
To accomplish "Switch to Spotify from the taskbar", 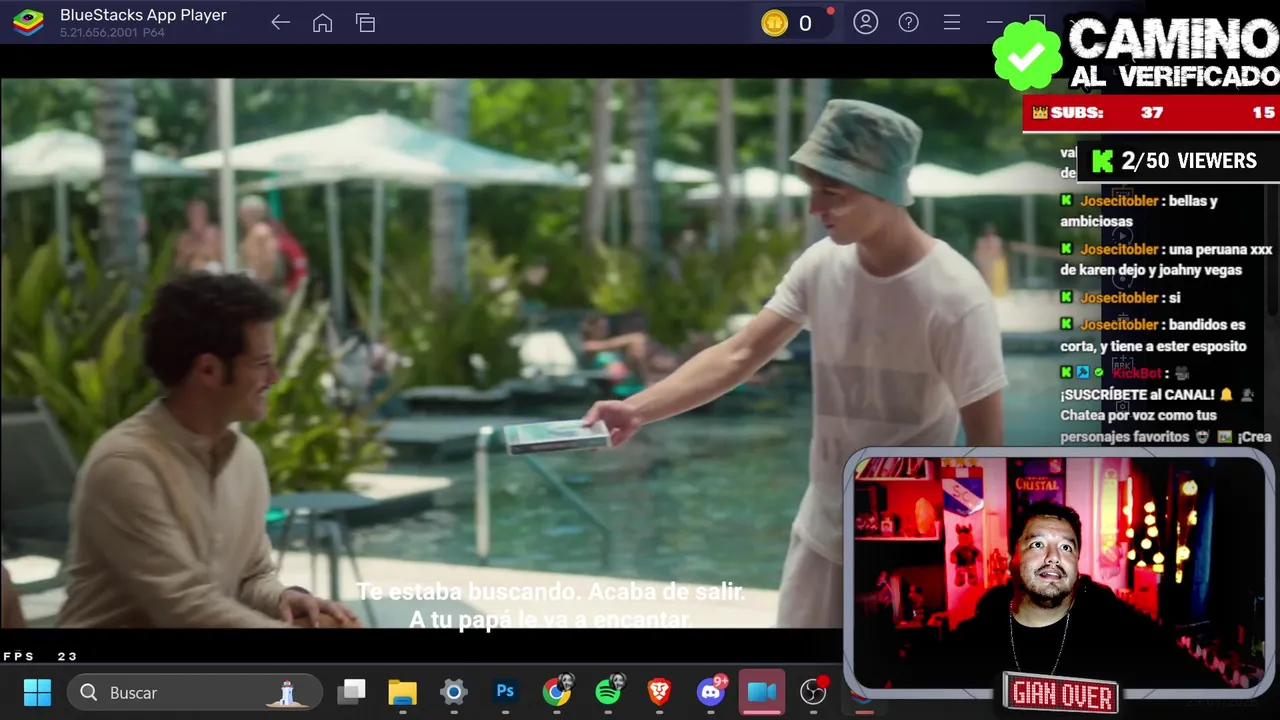I will point(608,692).
